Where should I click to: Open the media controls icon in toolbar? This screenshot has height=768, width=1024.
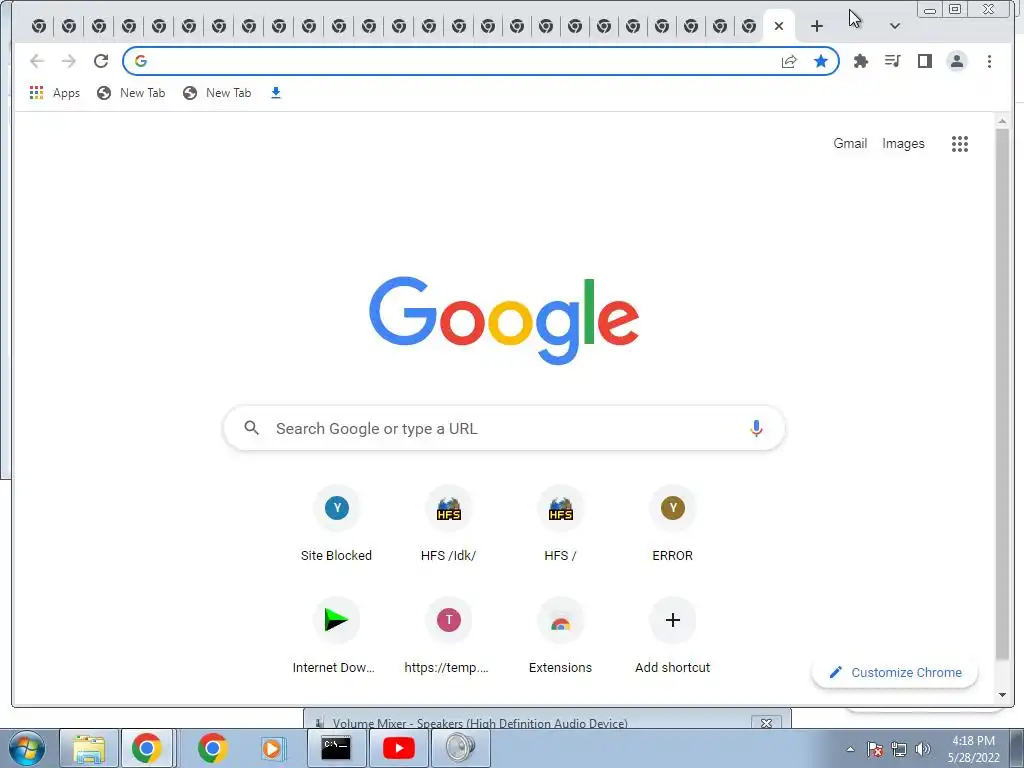pos(893,61)
